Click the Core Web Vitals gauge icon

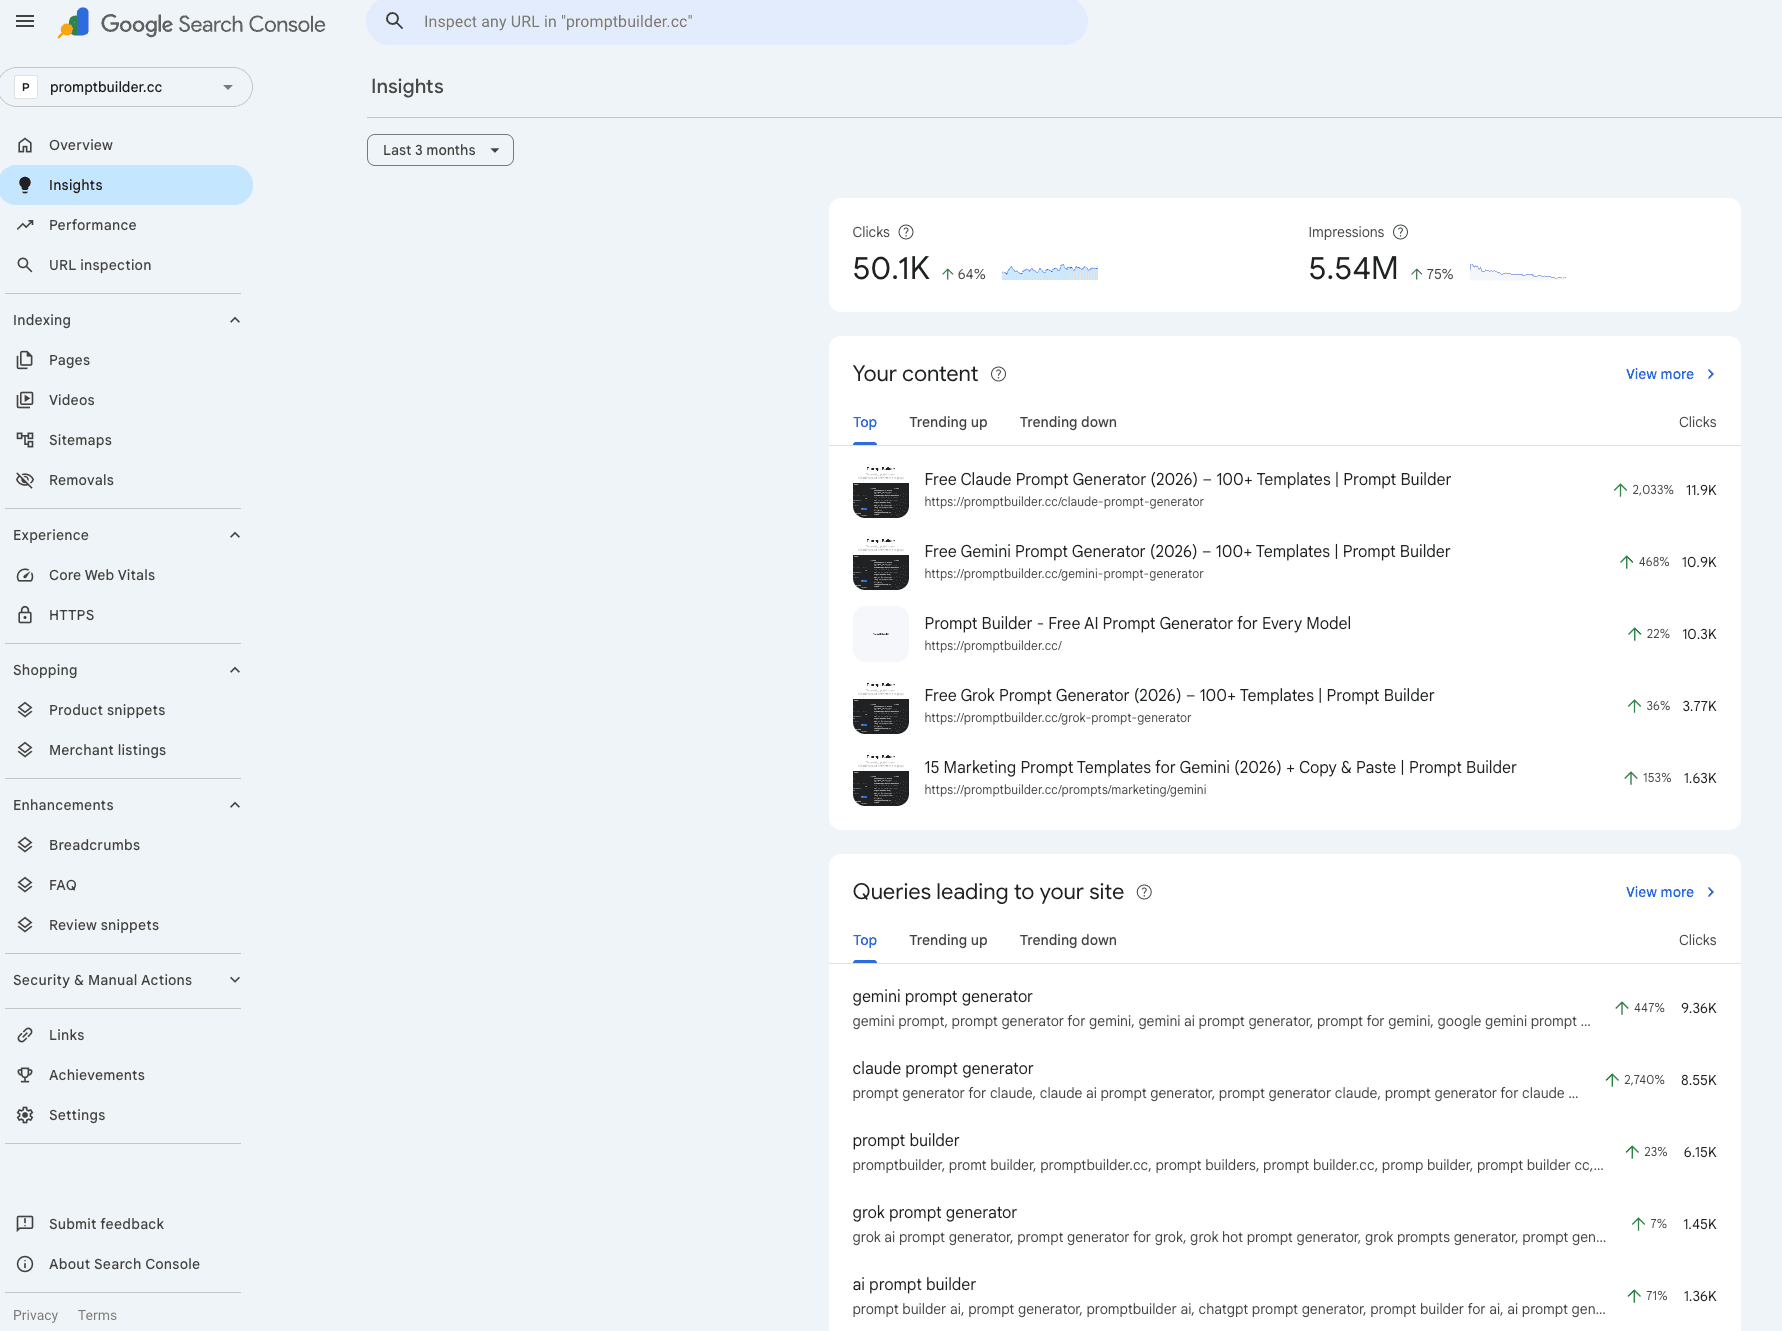25,575
